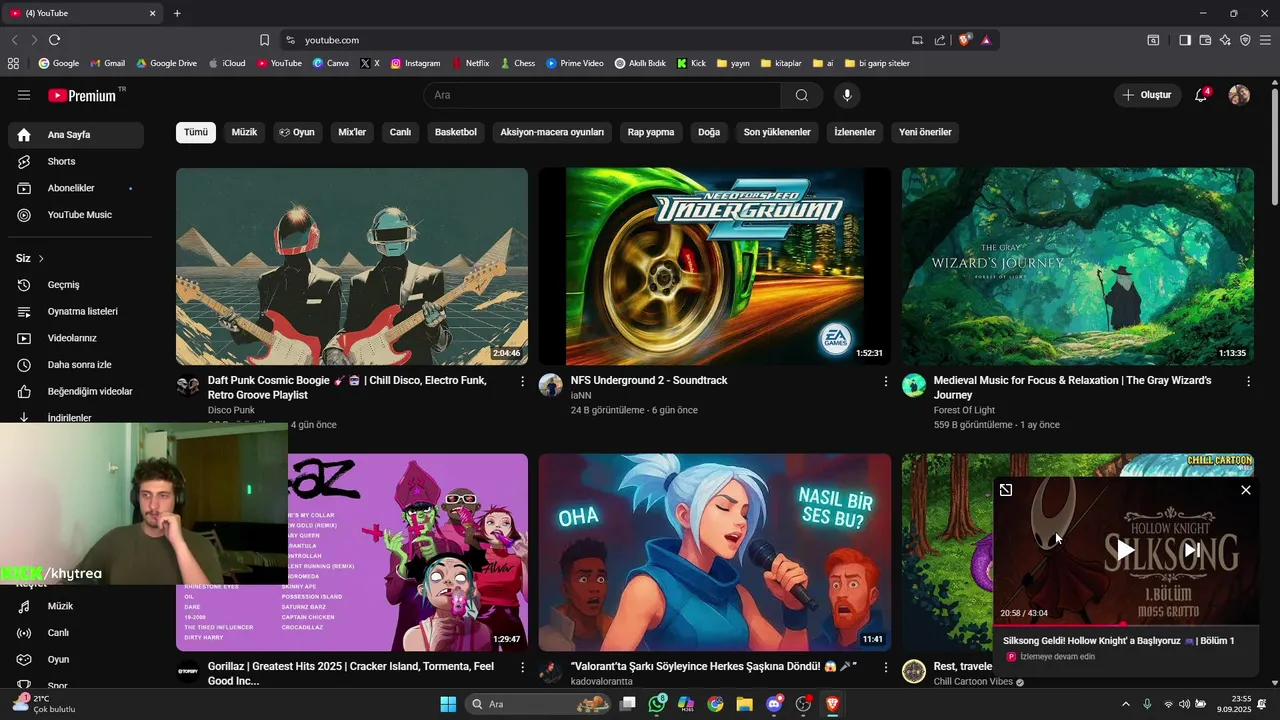Start voice search with microphone icon
The width and height of the screenshot is (1280, 720).
[x=847, y=95]
